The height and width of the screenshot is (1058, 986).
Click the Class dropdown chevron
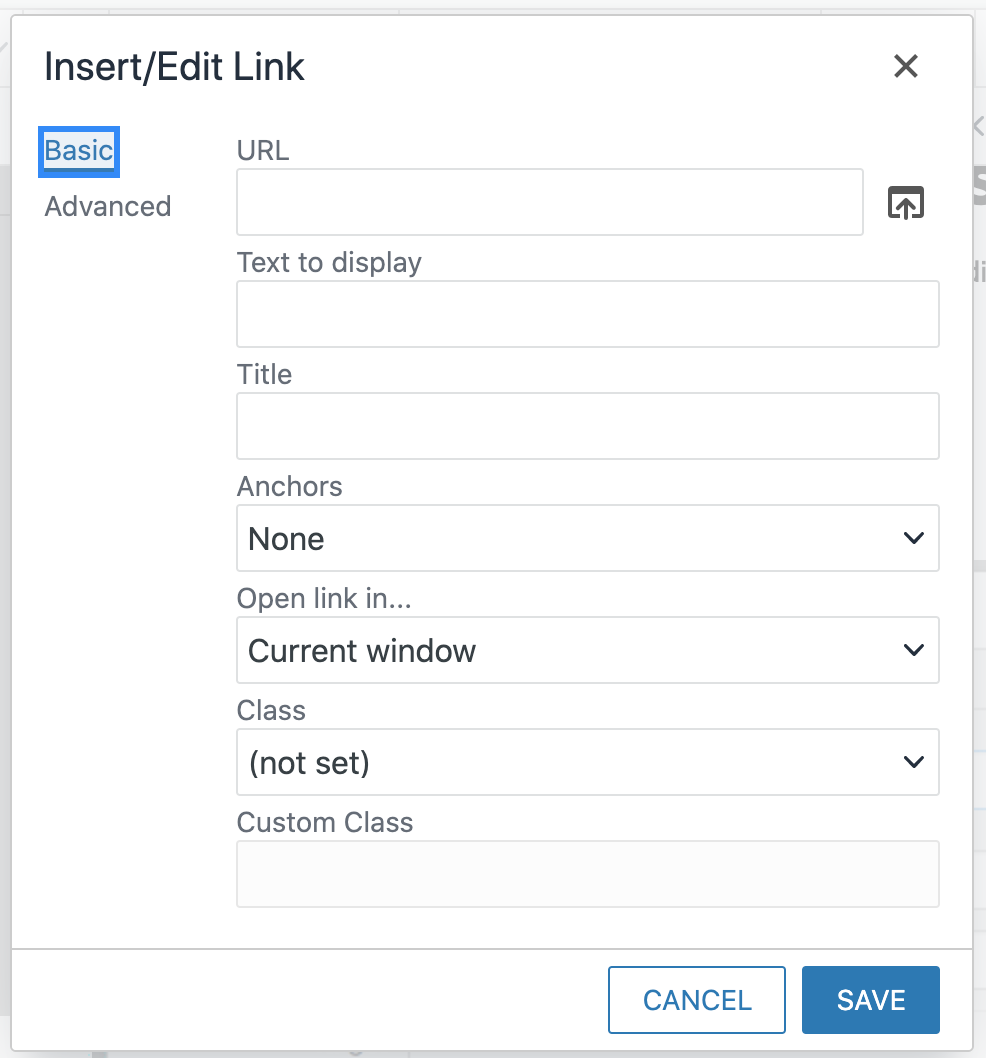[912, 762]
